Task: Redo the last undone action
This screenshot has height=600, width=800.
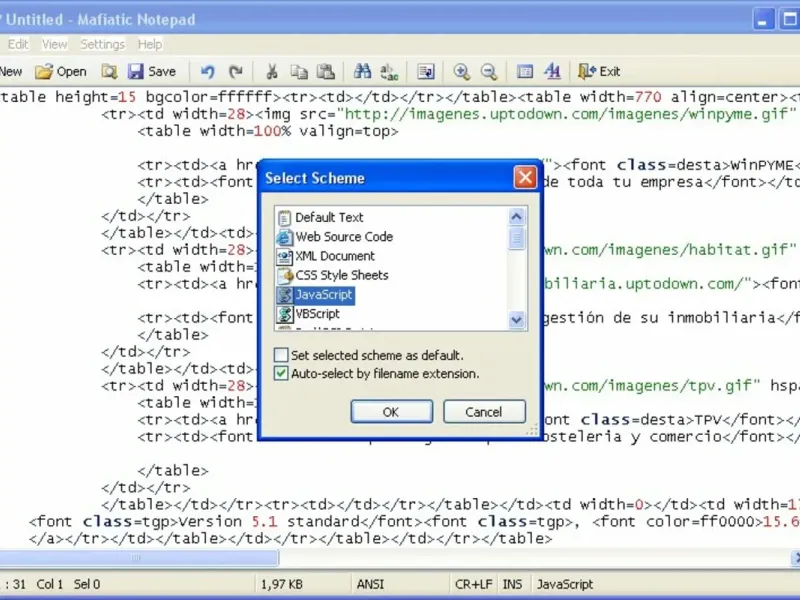Action: (x=235, y=71)
